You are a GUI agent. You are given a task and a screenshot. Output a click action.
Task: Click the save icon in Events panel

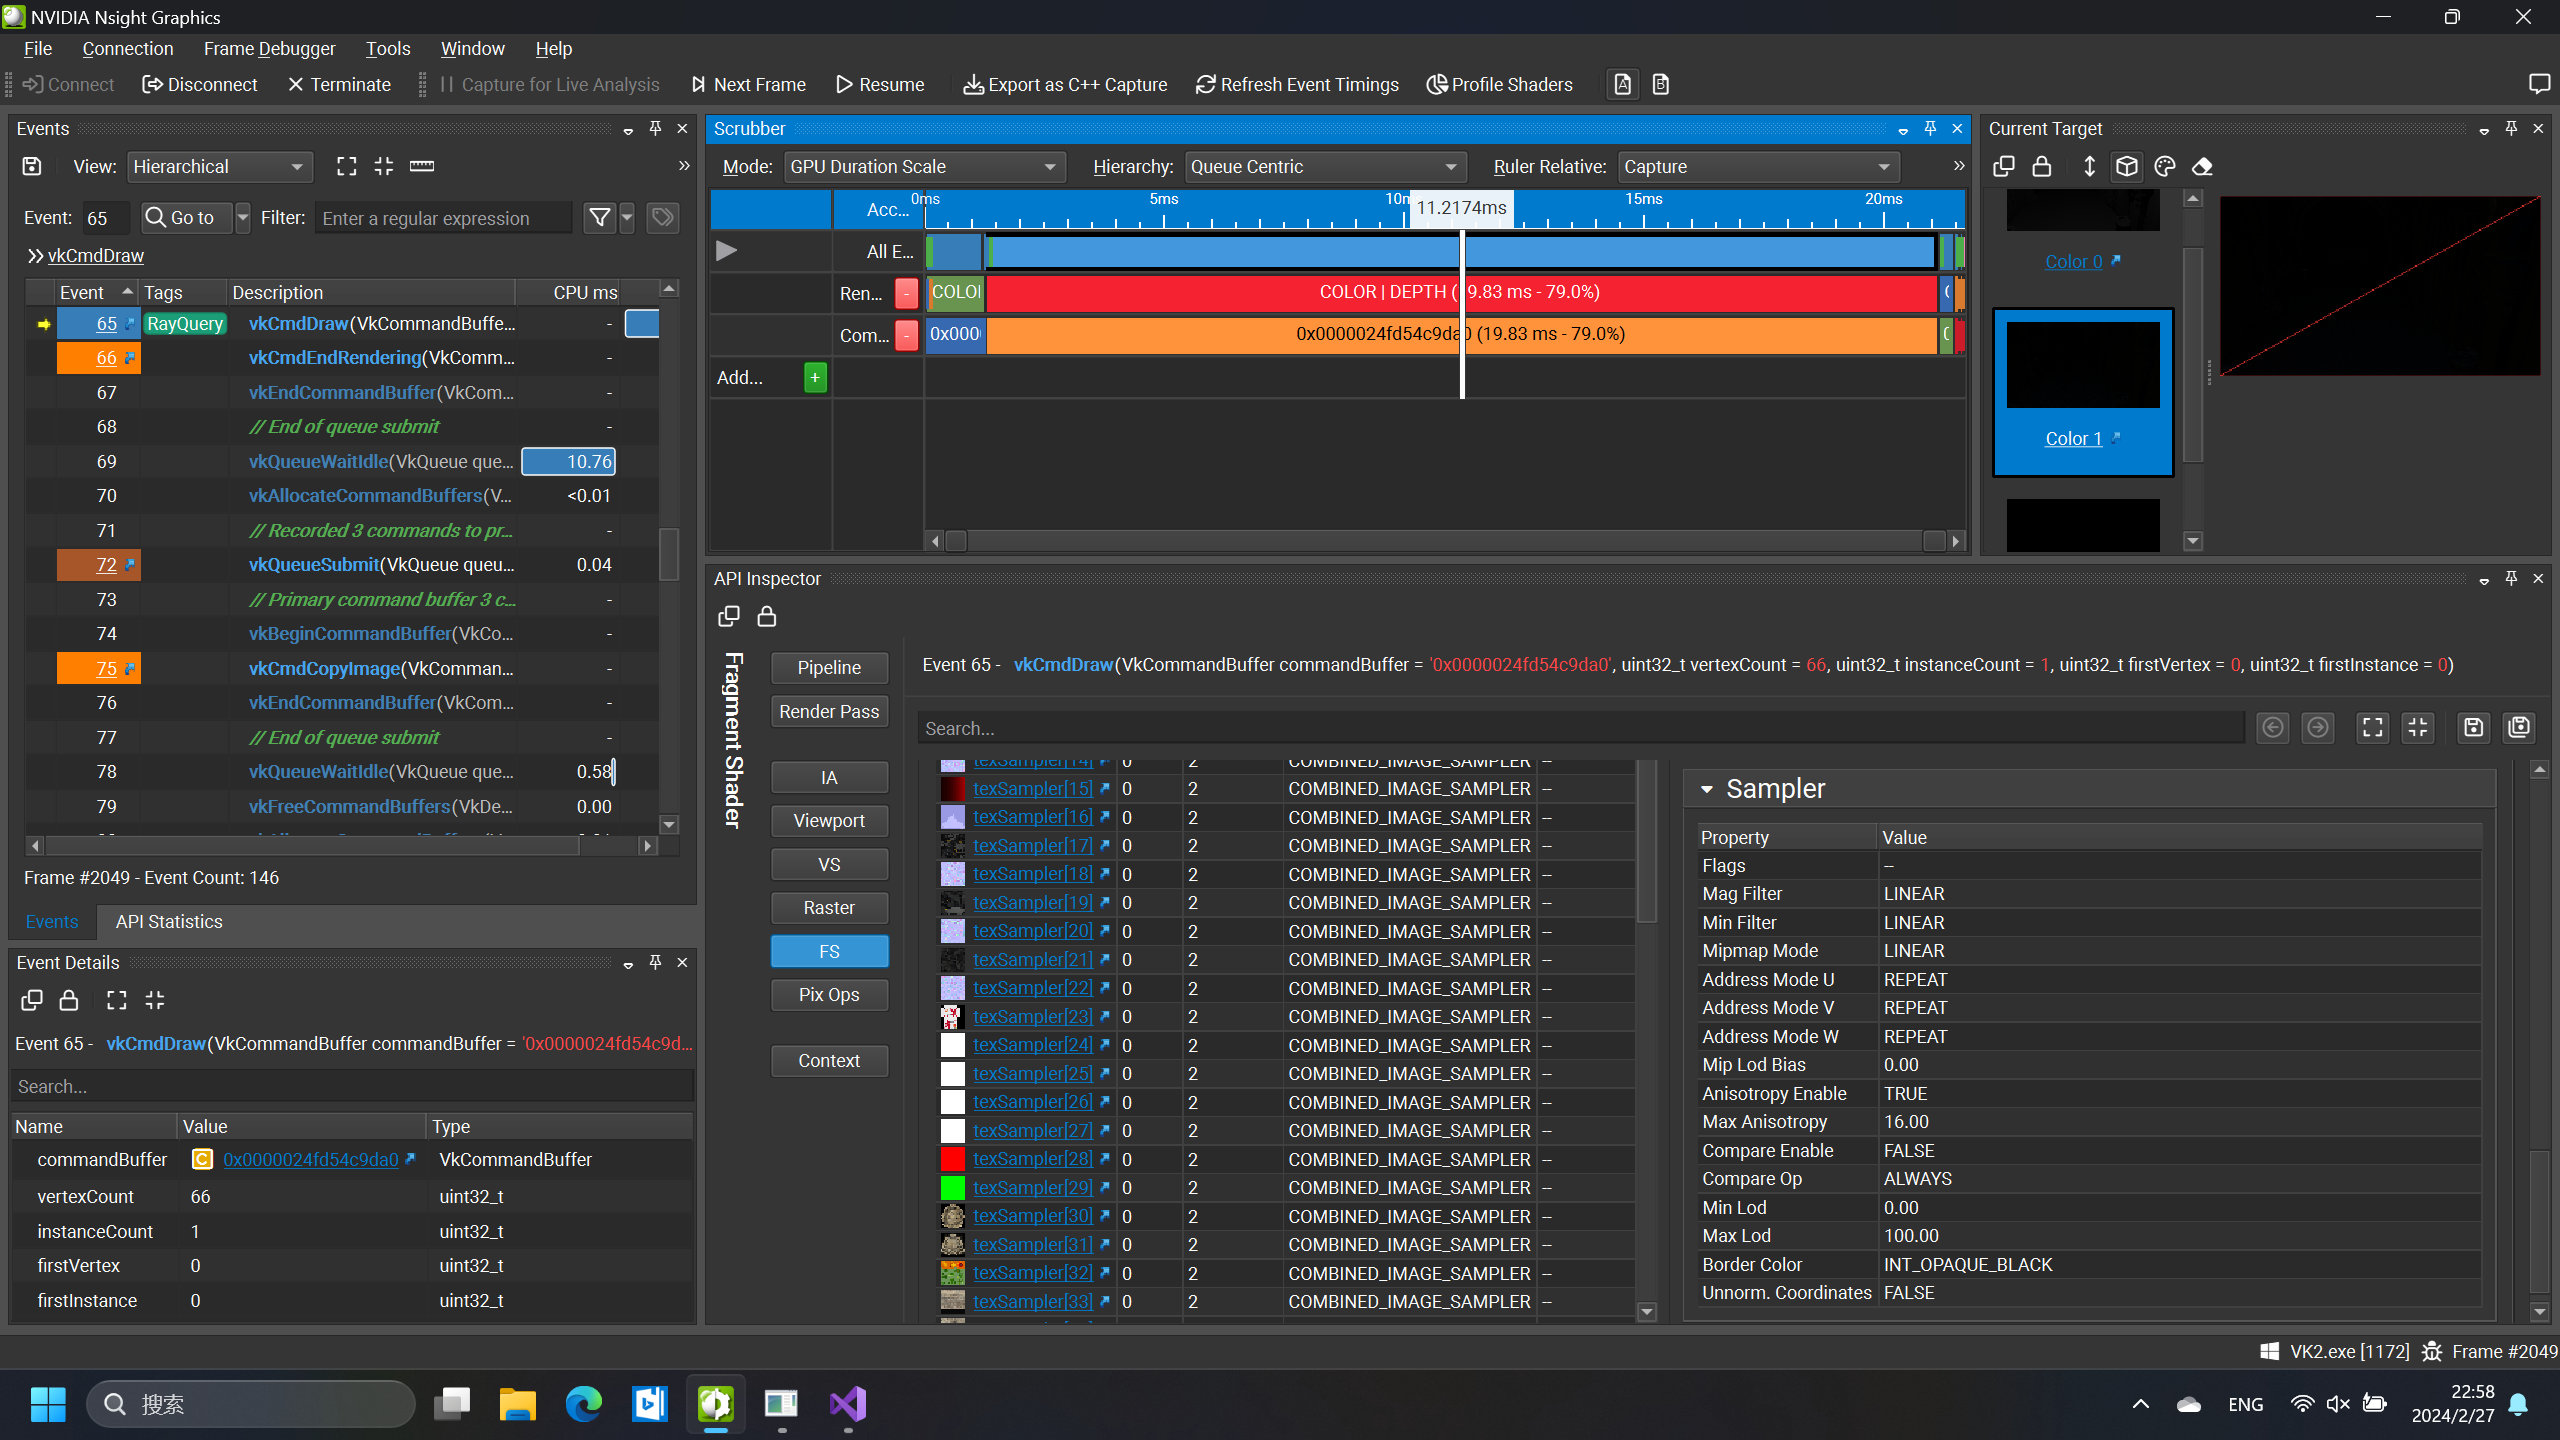32,167
